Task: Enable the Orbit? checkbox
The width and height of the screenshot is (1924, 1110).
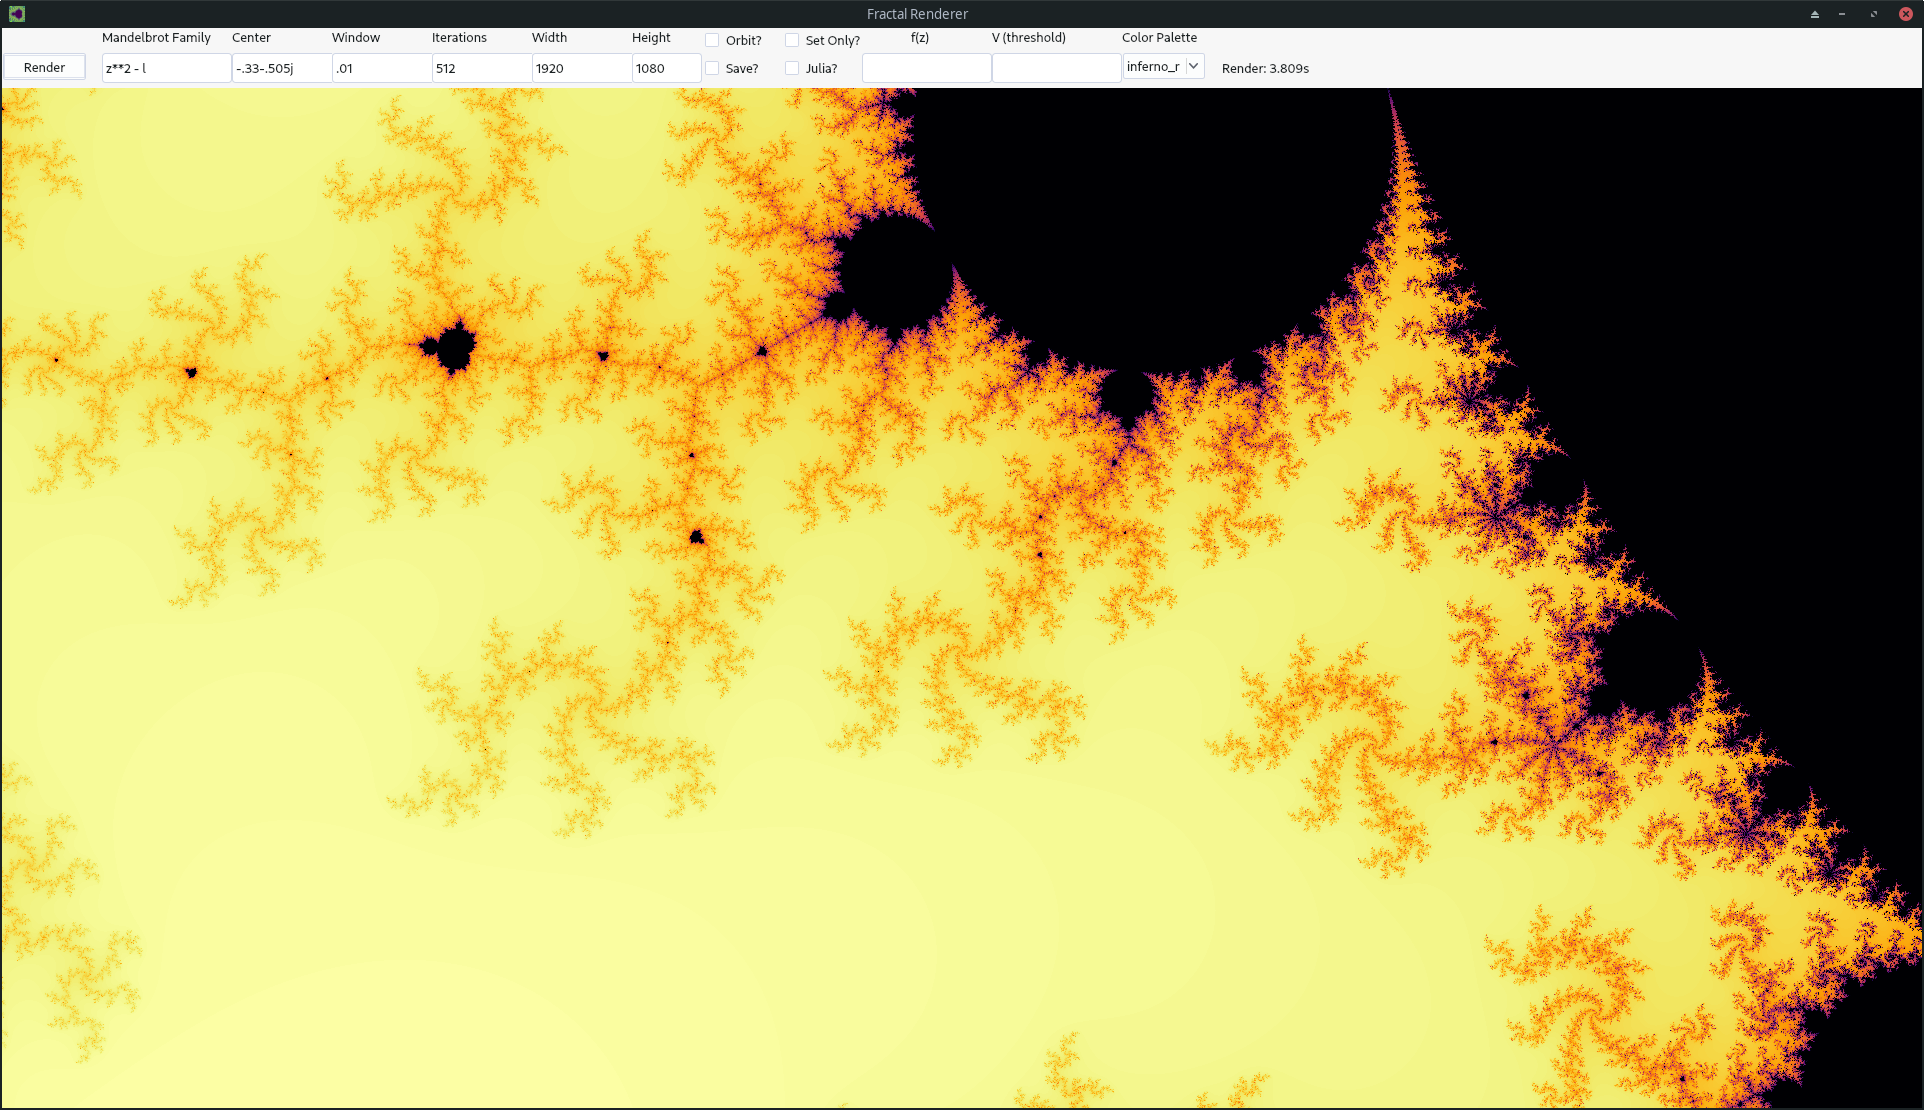Action: tap(712, 40)
